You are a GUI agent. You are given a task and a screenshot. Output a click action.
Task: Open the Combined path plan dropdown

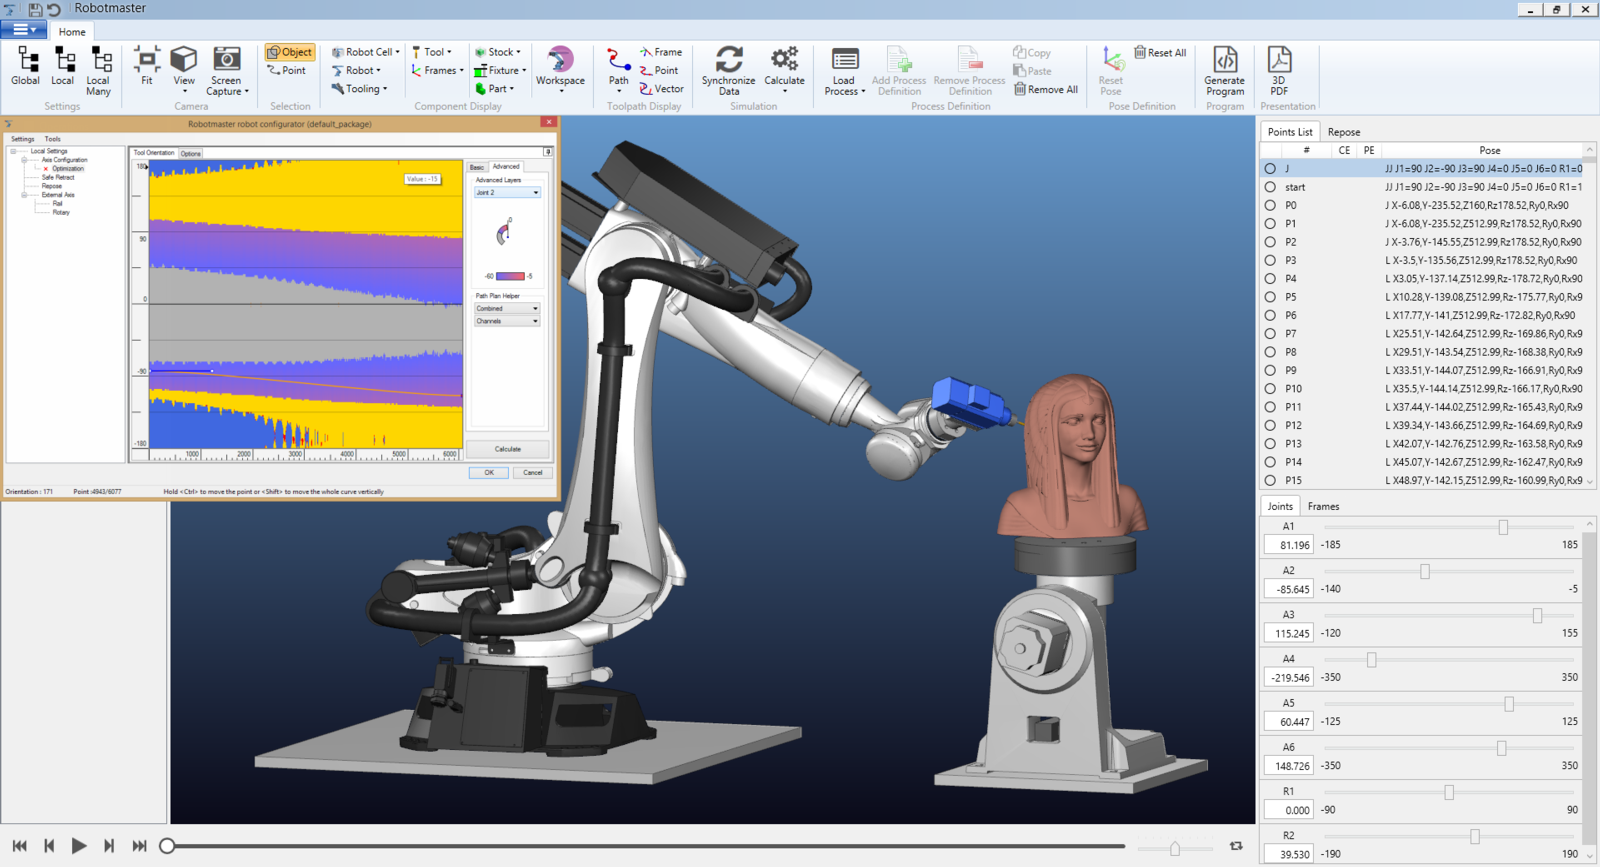507,309
